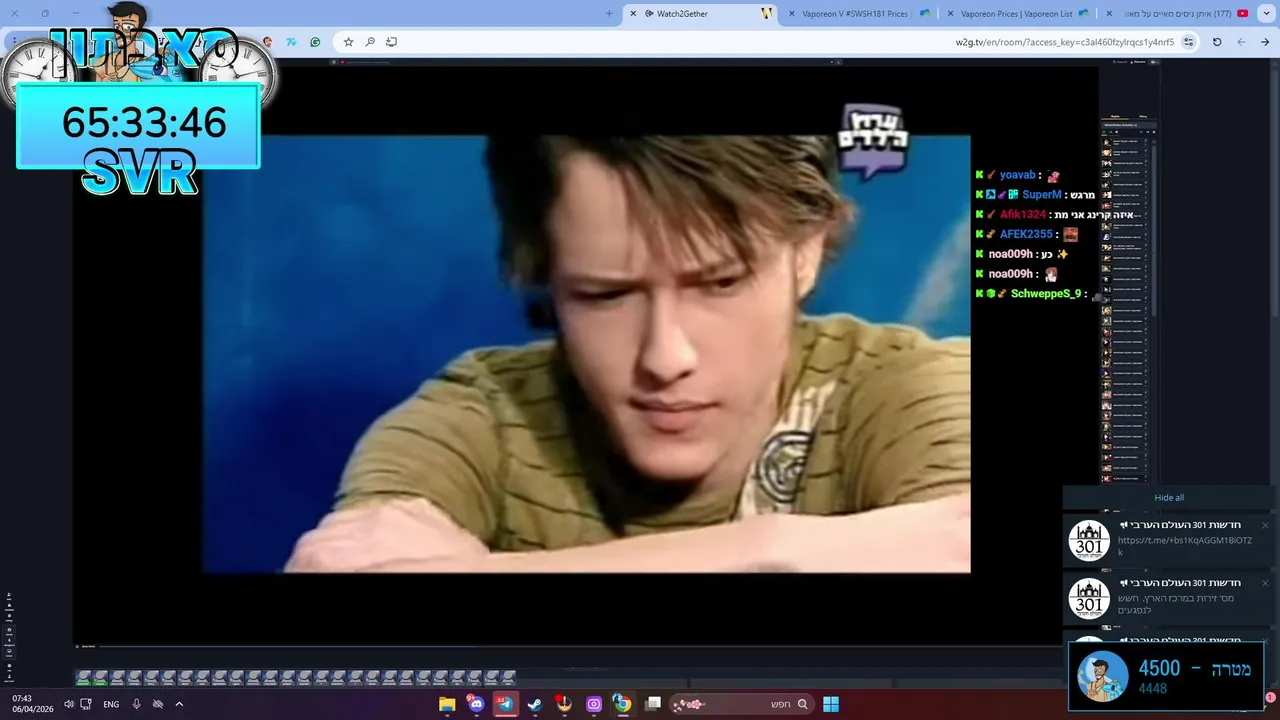
Task: Open Google Chrome from the taskbar
Action: point(622,704)
